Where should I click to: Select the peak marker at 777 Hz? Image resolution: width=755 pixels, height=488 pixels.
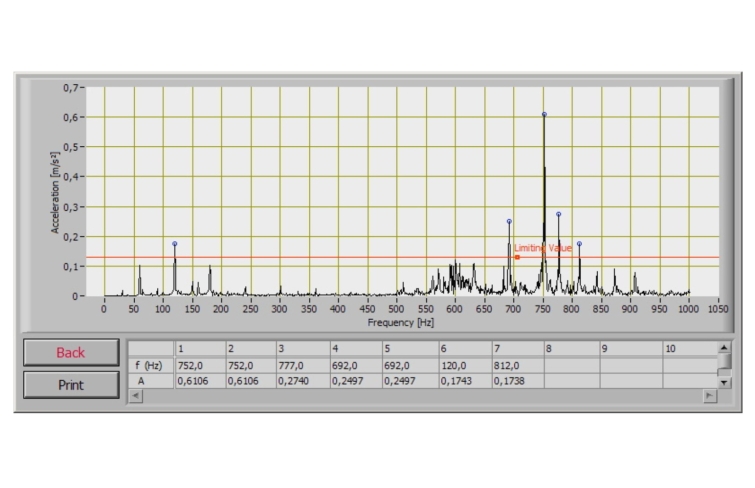tap(558, 214)
